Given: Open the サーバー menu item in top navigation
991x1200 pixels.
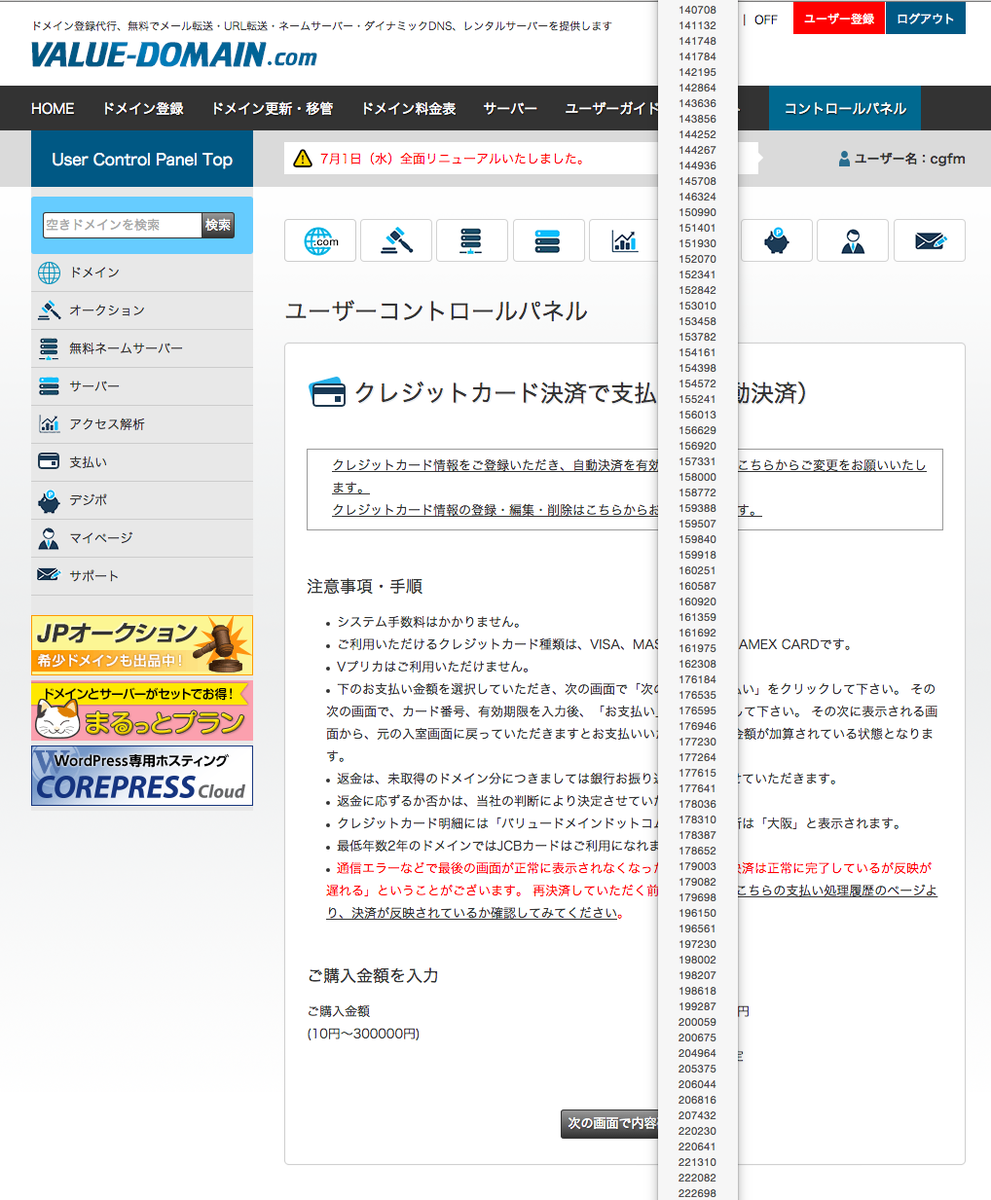Looking at the screenshot, I should 510,108.
